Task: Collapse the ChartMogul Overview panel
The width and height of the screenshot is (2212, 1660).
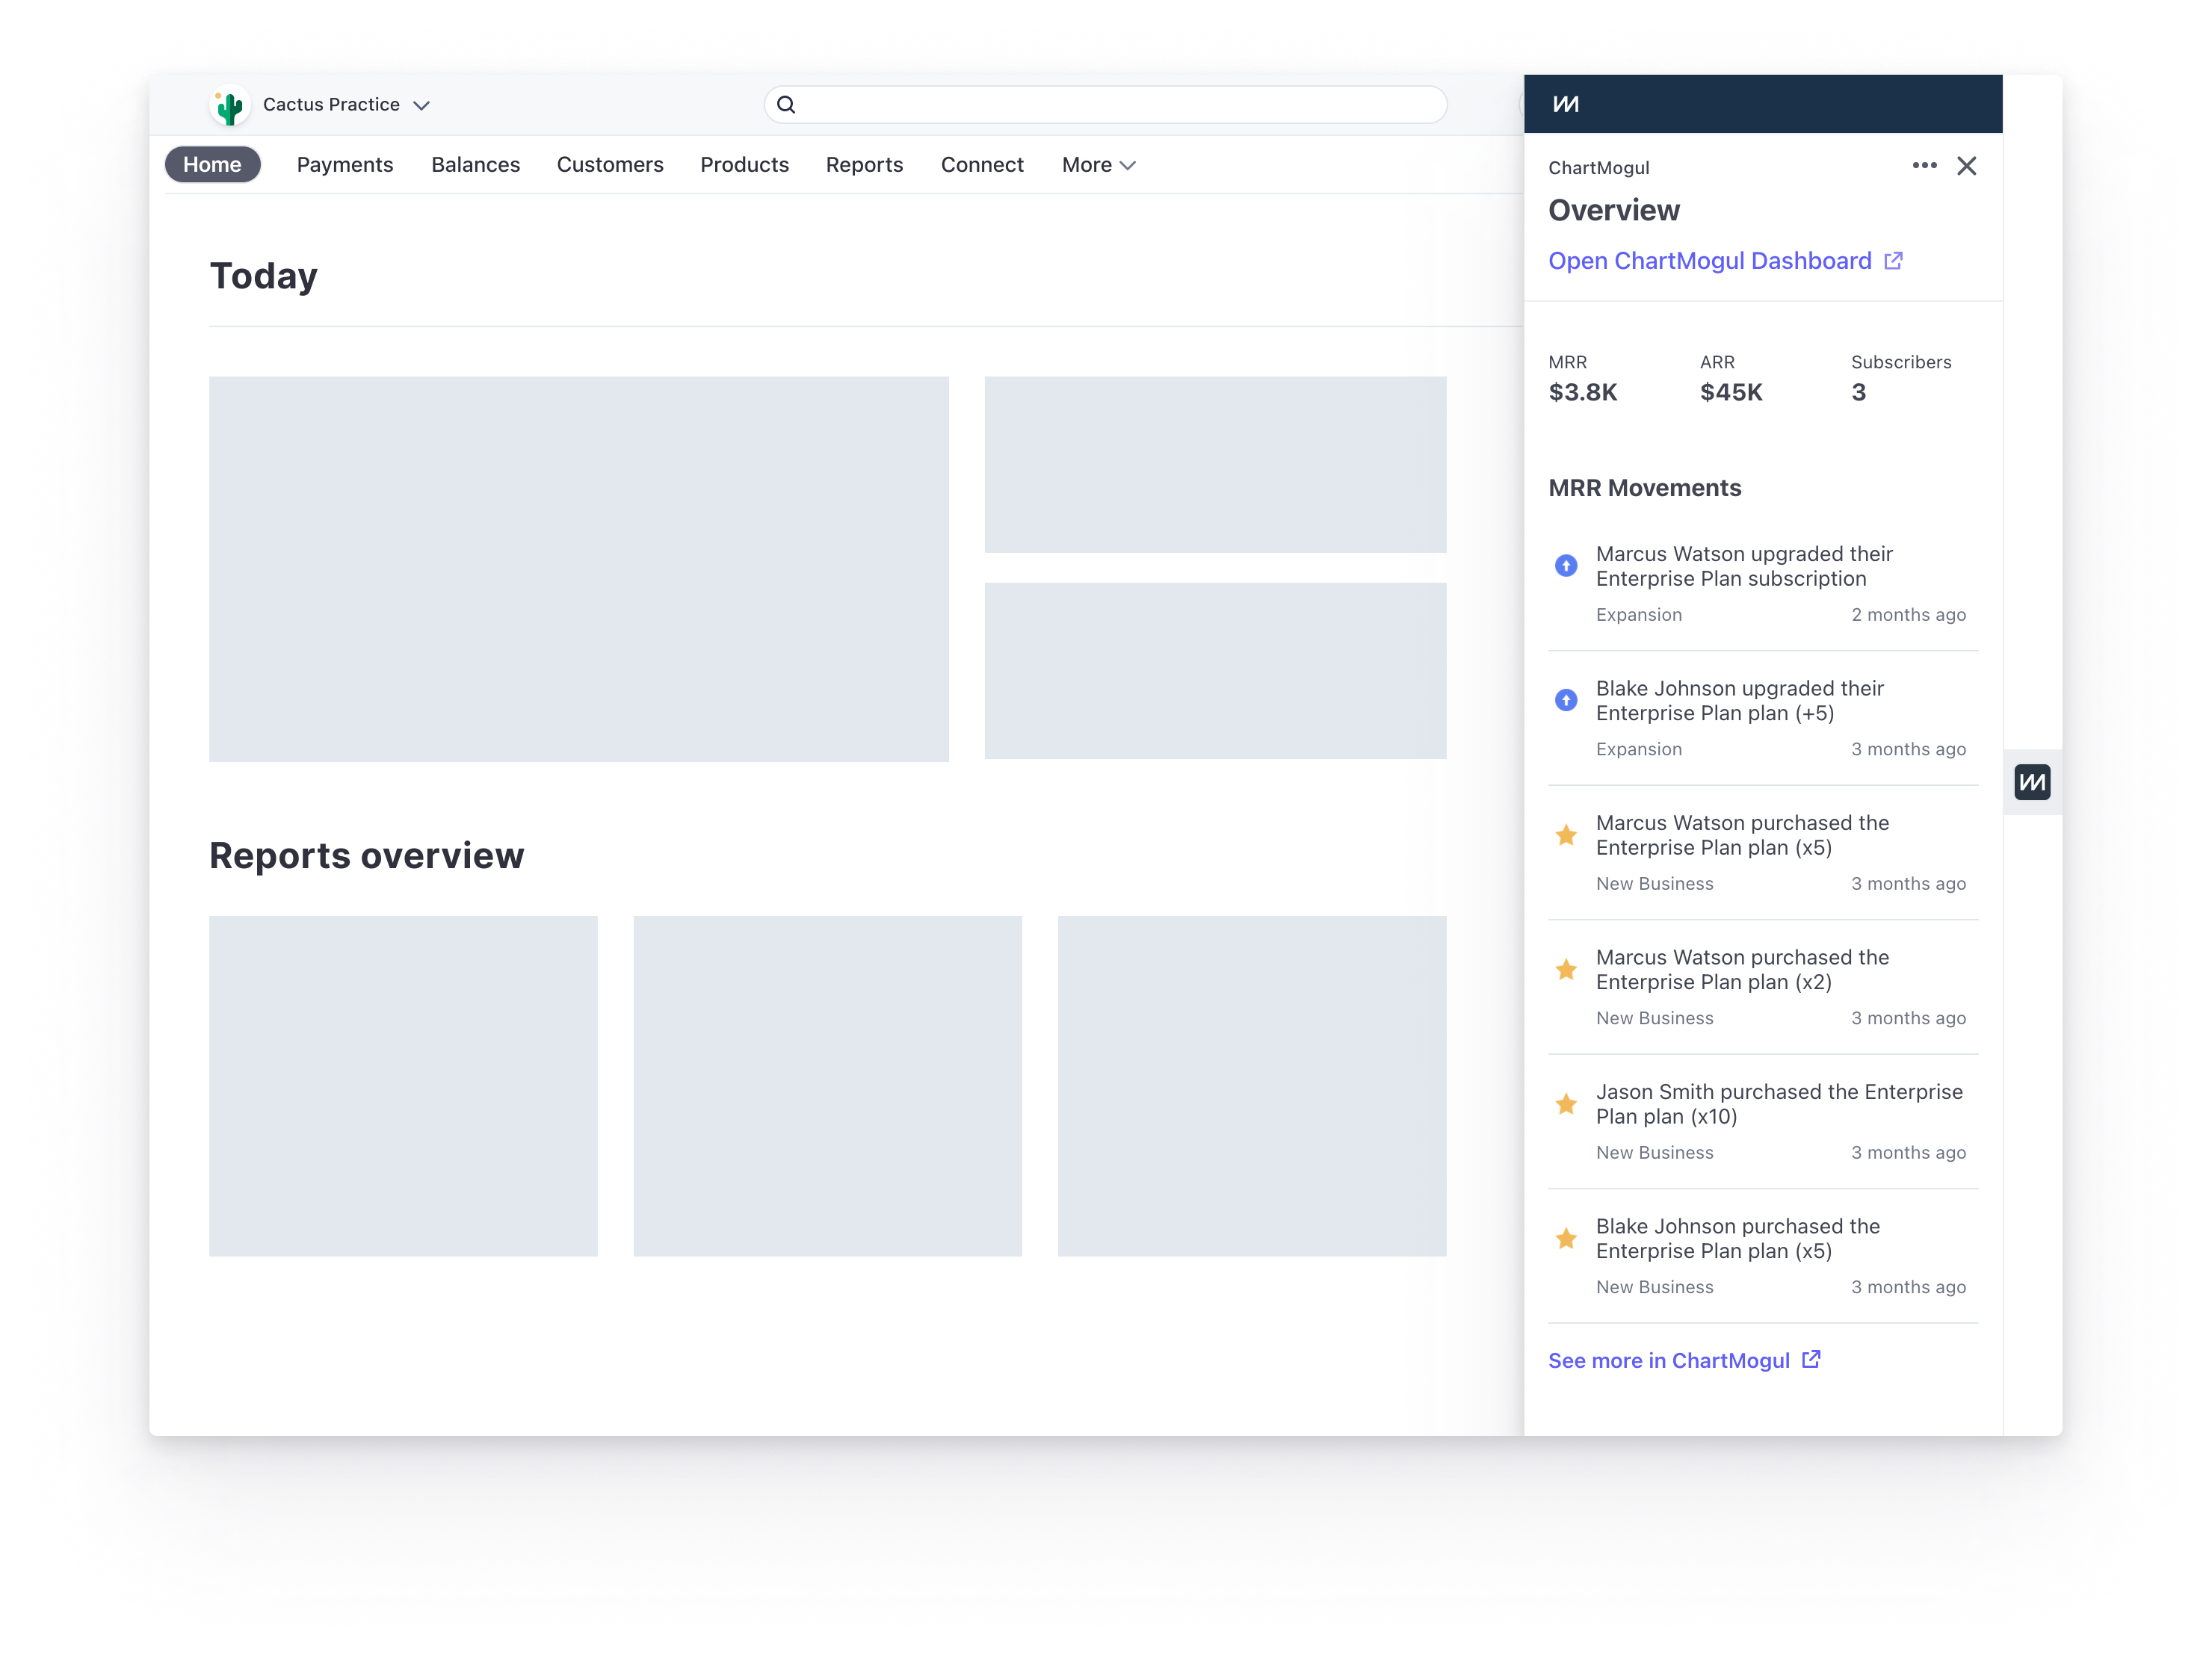Action: pos(1967,165)
